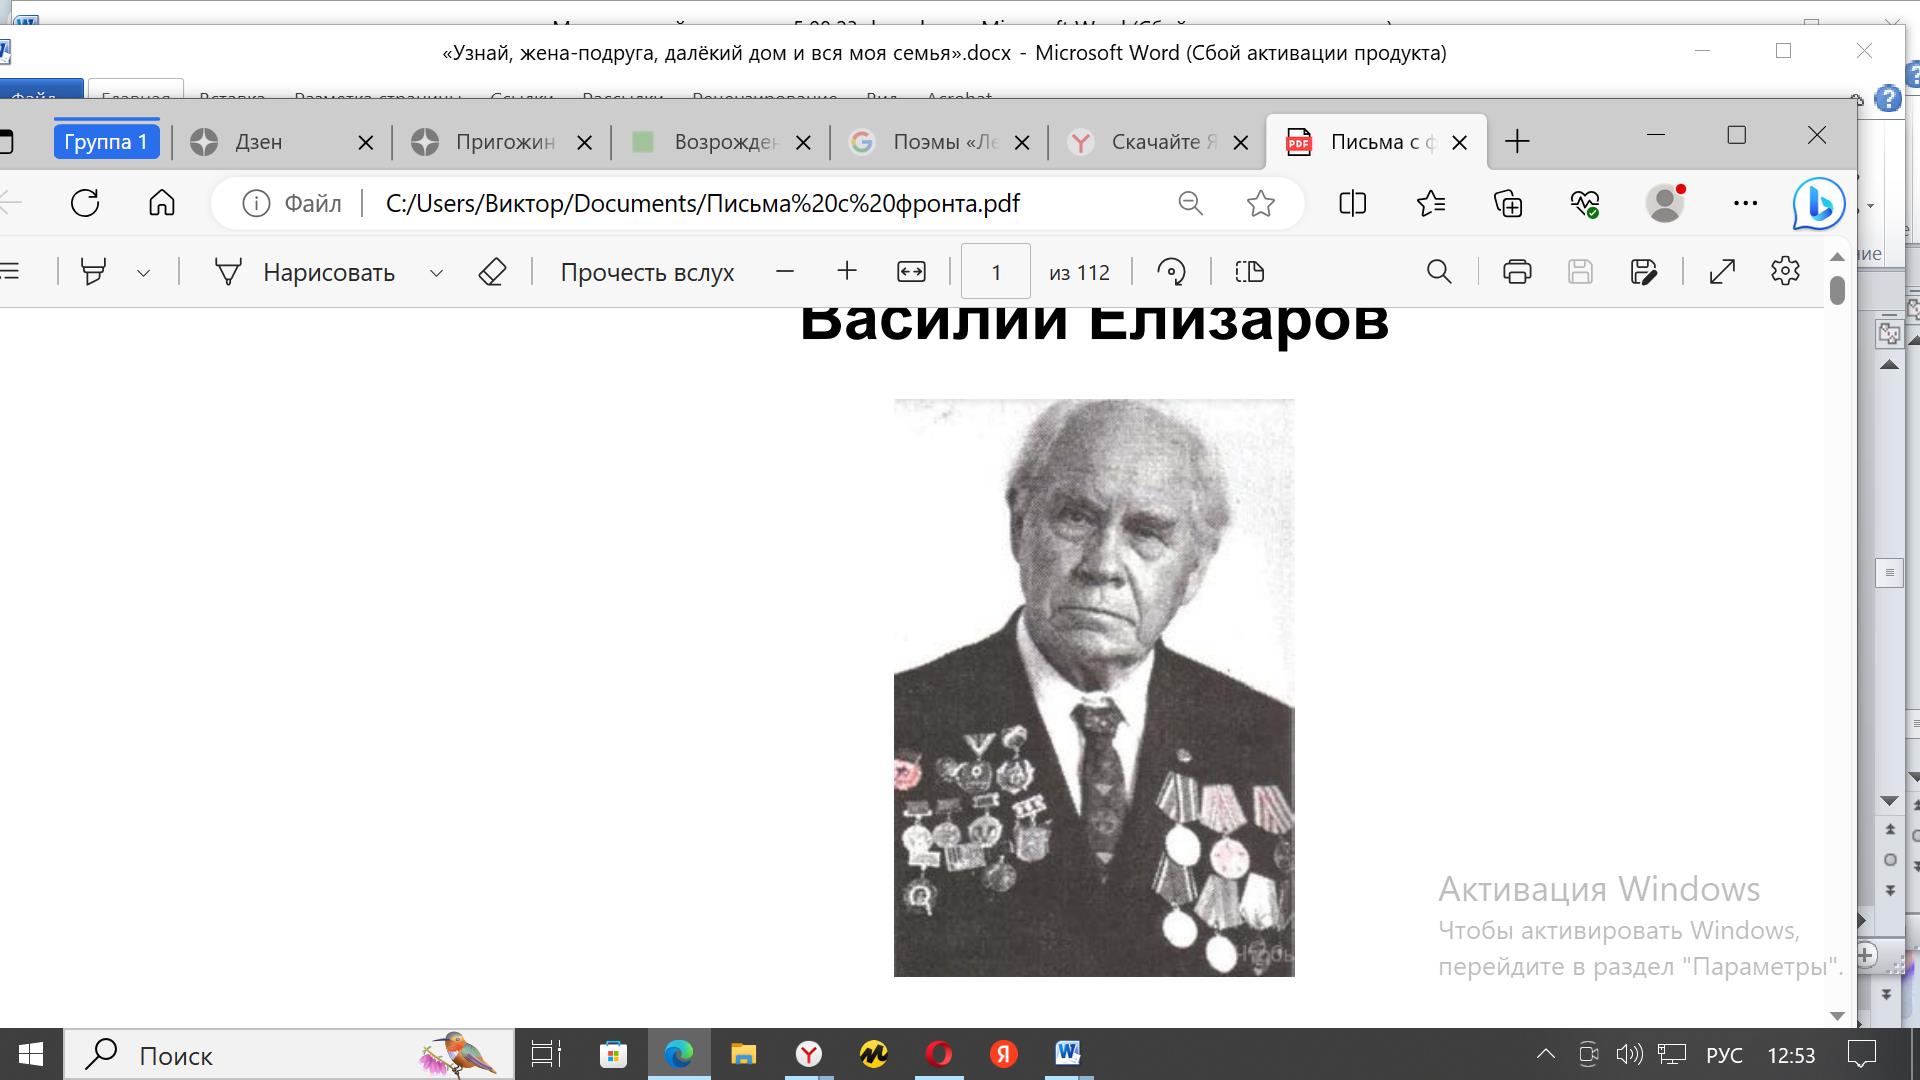The width and height of the screenshot is (1920, 1080).
Task: Open Microsoft Store from taskbar
Action: pos(612,1054)
